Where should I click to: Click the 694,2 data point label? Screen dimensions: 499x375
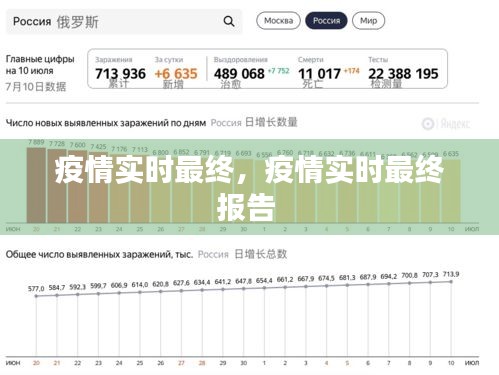(x=389, y=277)
